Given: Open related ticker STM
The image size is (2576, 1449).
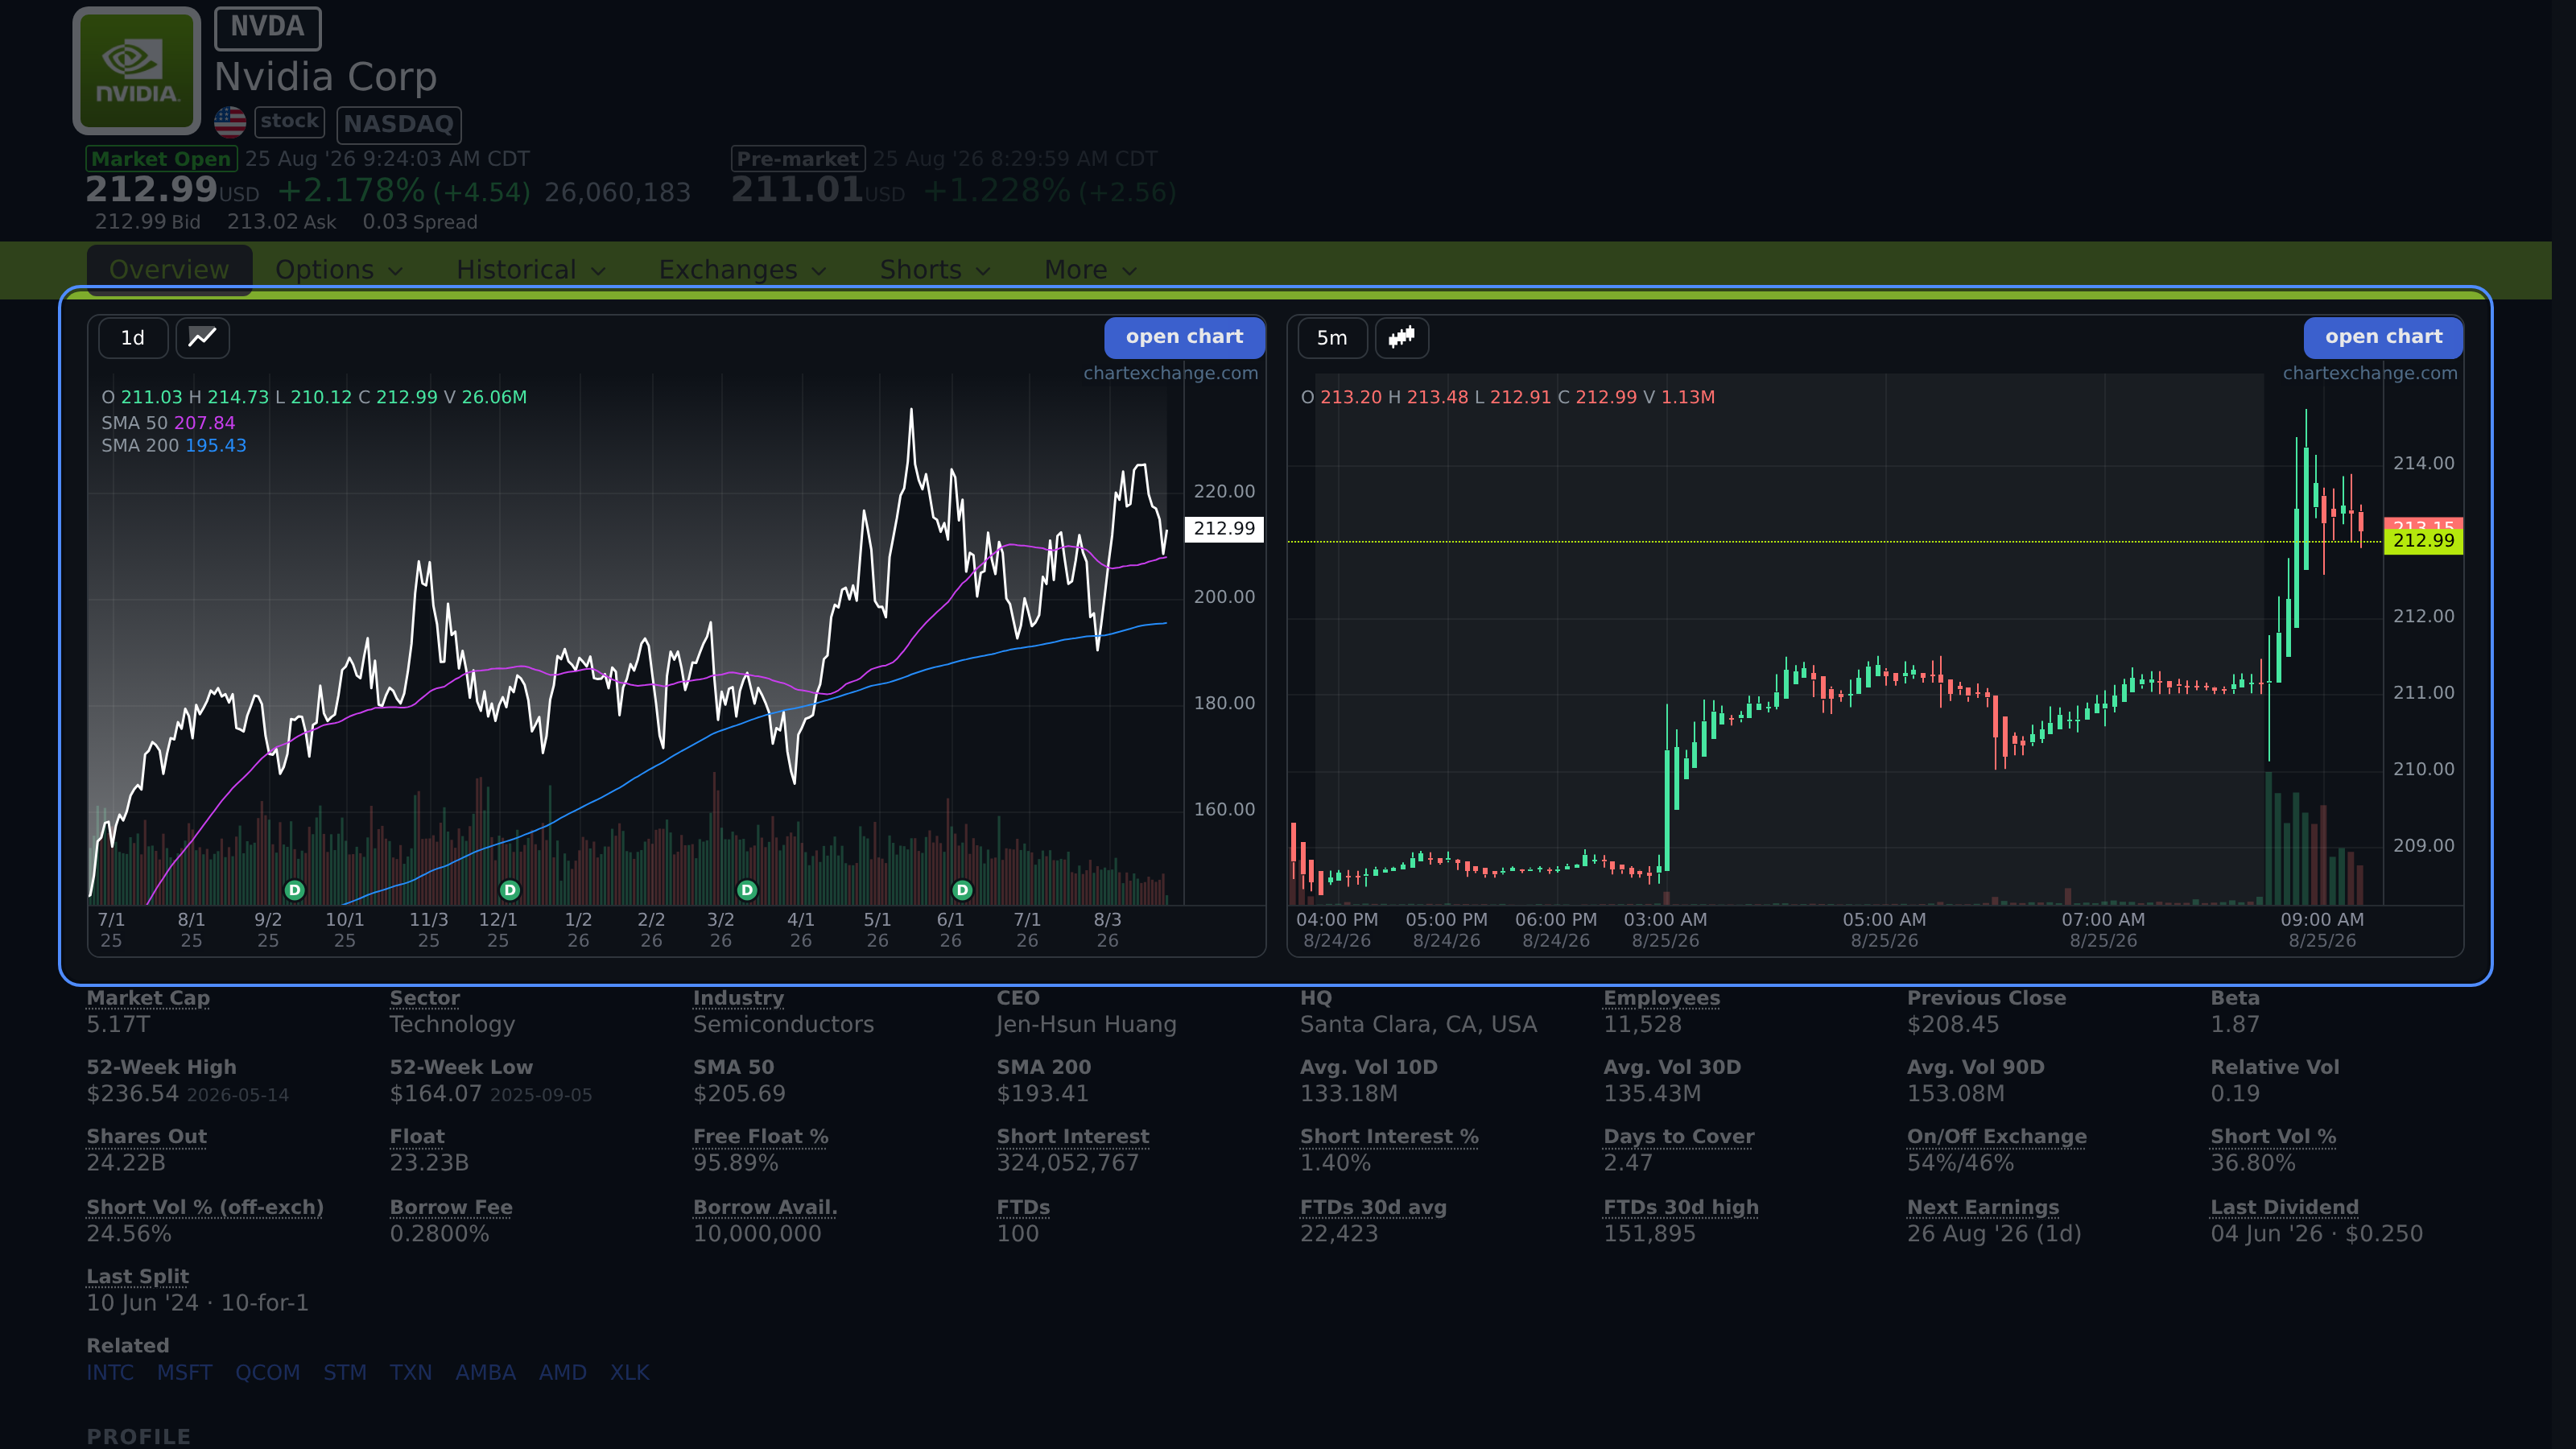Looking at the screenshot, I should click(x=345, y=1372).
